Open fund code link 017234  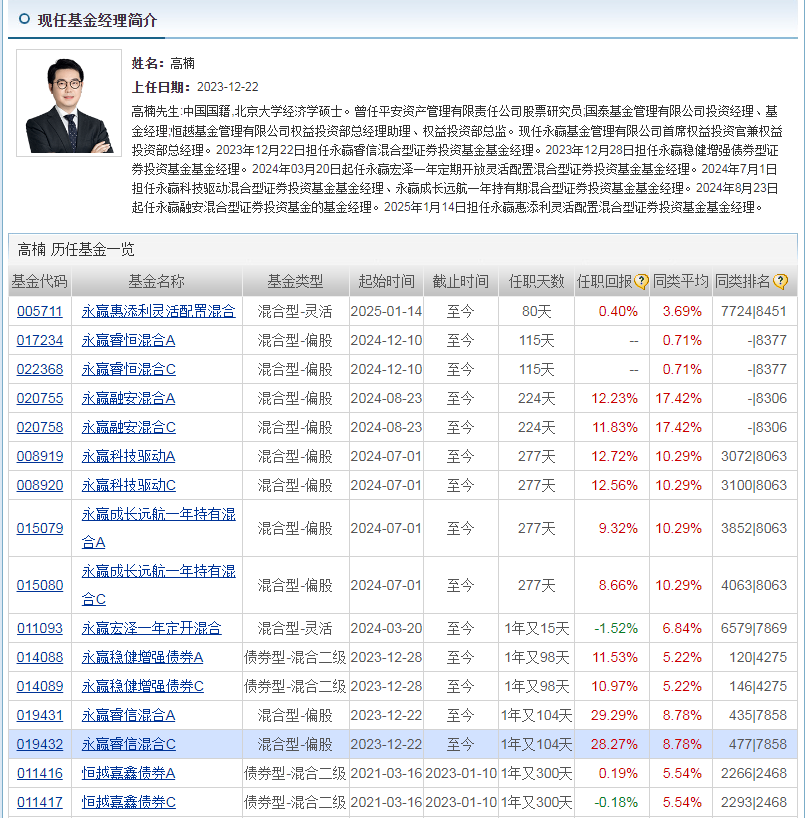point(40,341)
